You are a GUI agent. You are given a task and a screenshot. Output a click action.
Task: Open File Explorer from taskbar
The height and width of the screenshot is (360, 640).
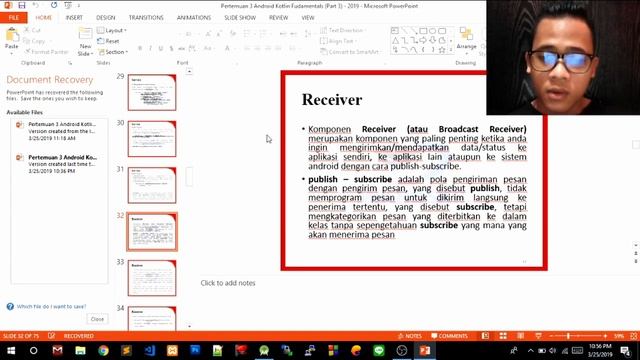coord(80,351)
